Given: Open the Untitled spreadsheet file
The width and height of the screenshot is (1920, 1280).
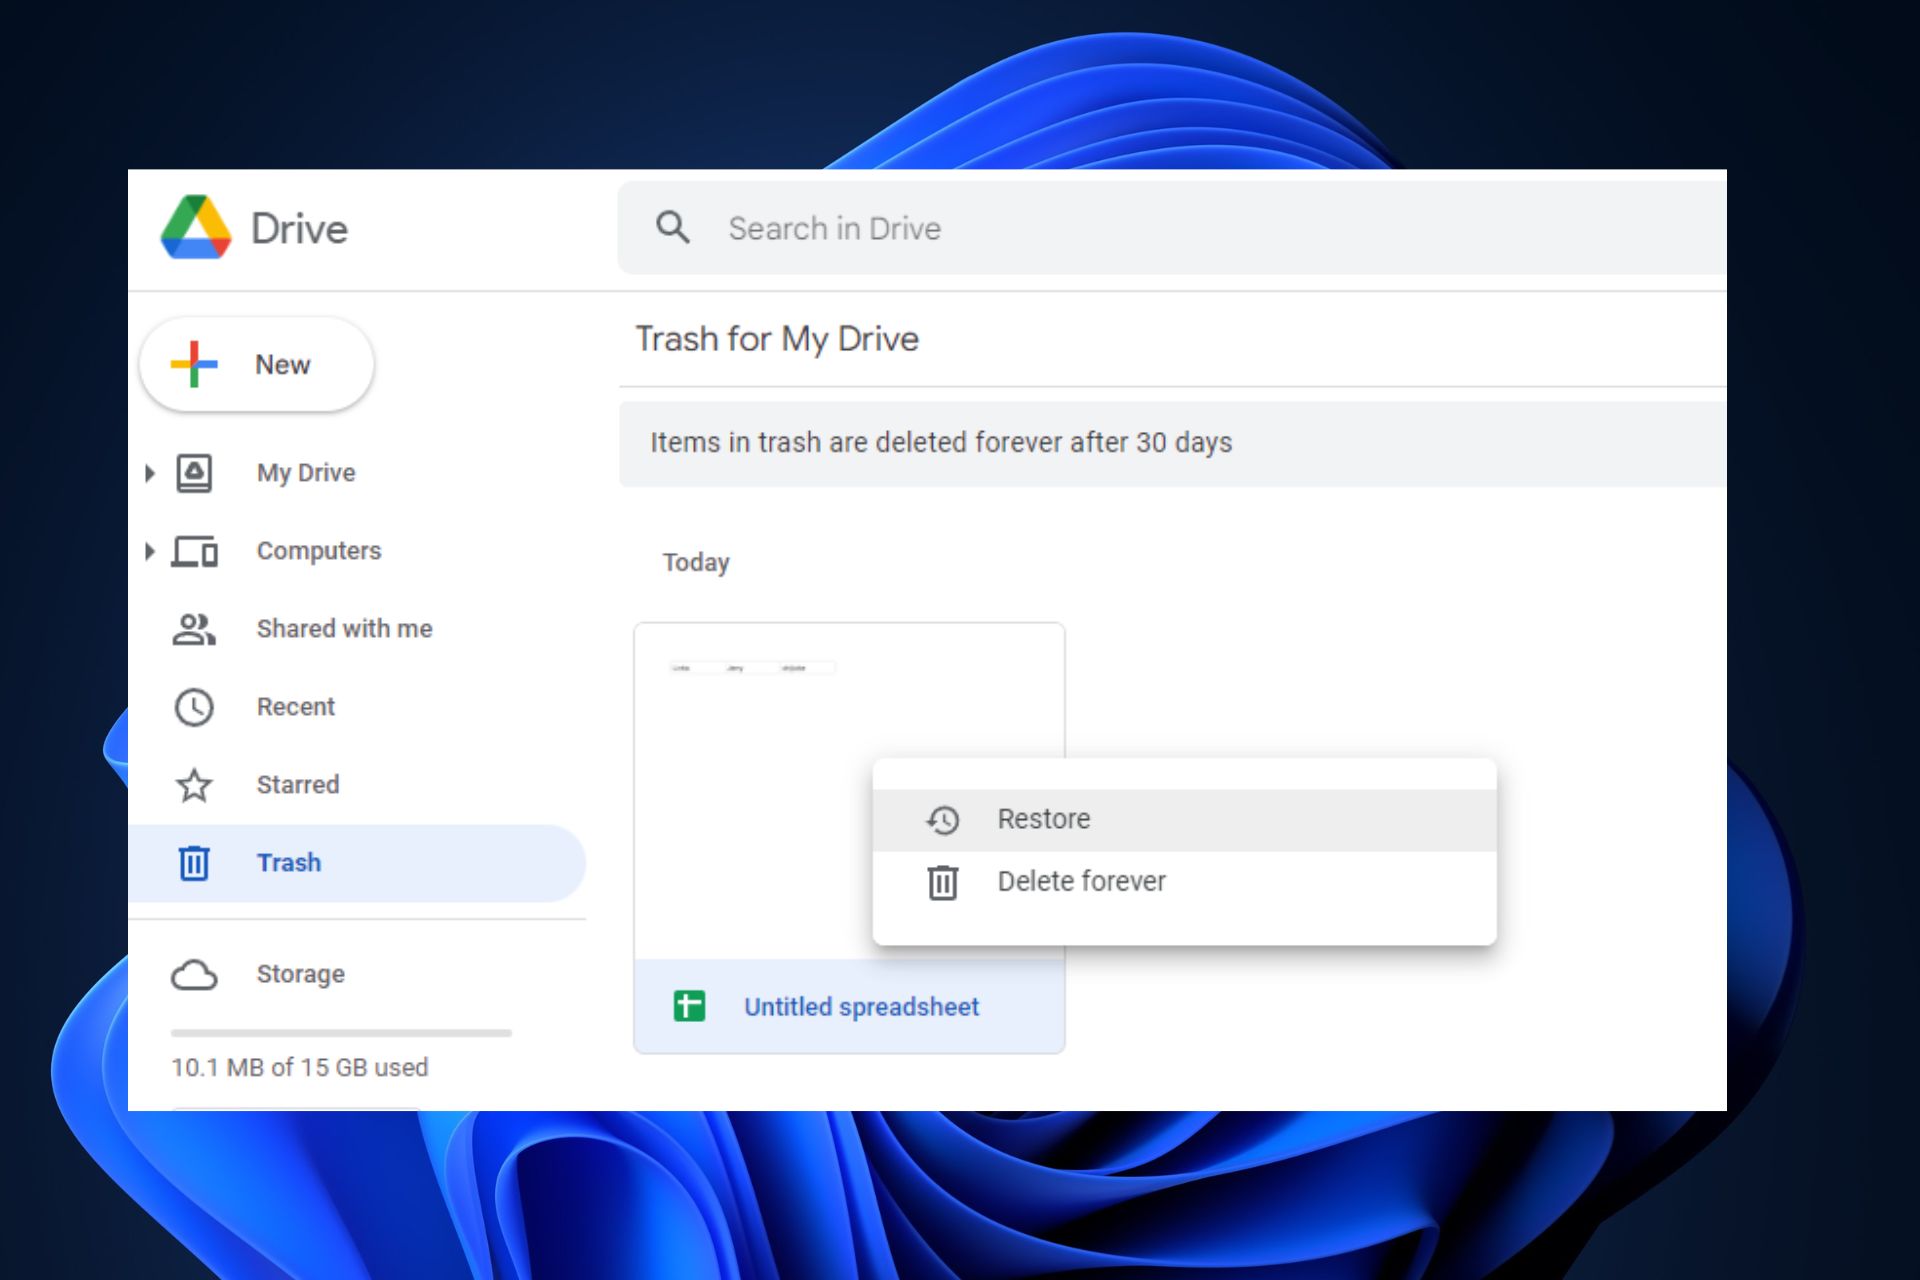Looking at the screenshot, I should tap(857, 1004).
